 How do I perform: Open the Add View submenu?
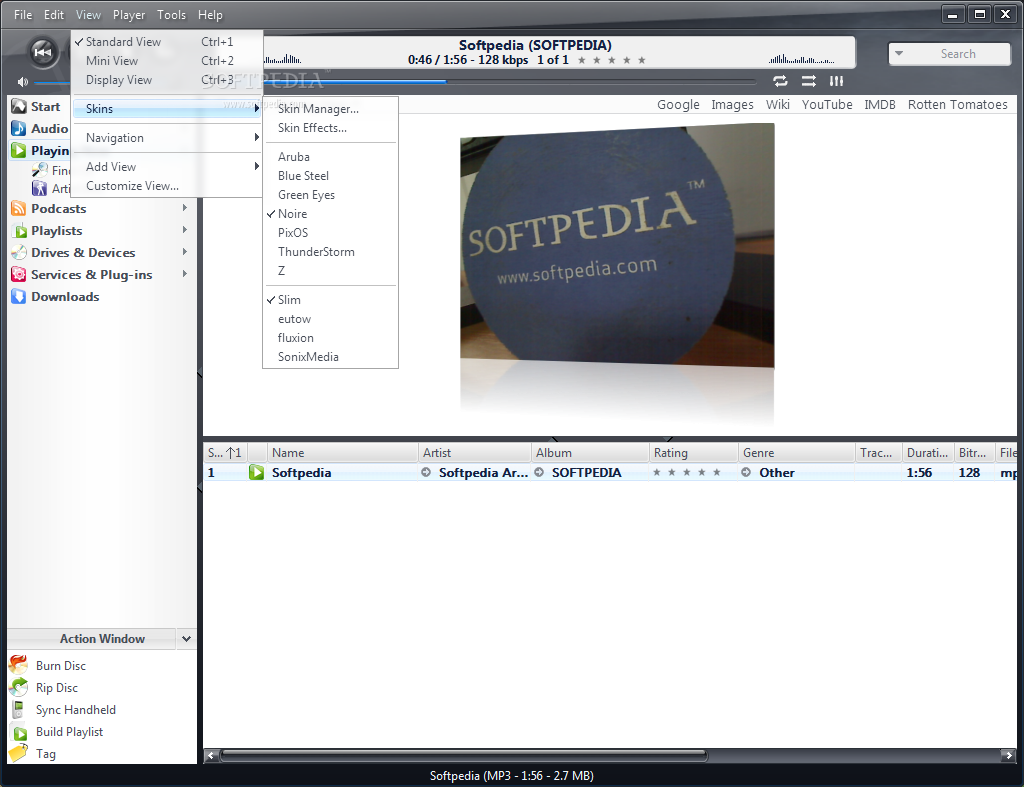[x=167, y=167]
